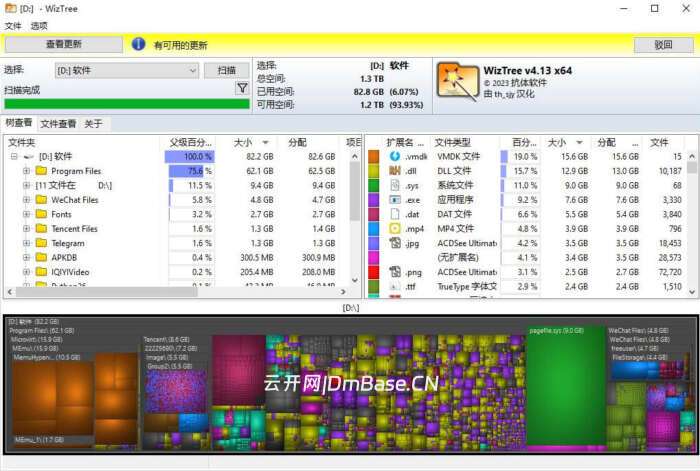Click the .ttf file type icon
The height and width of the screenshot is (471, 700).
[395, 286]
